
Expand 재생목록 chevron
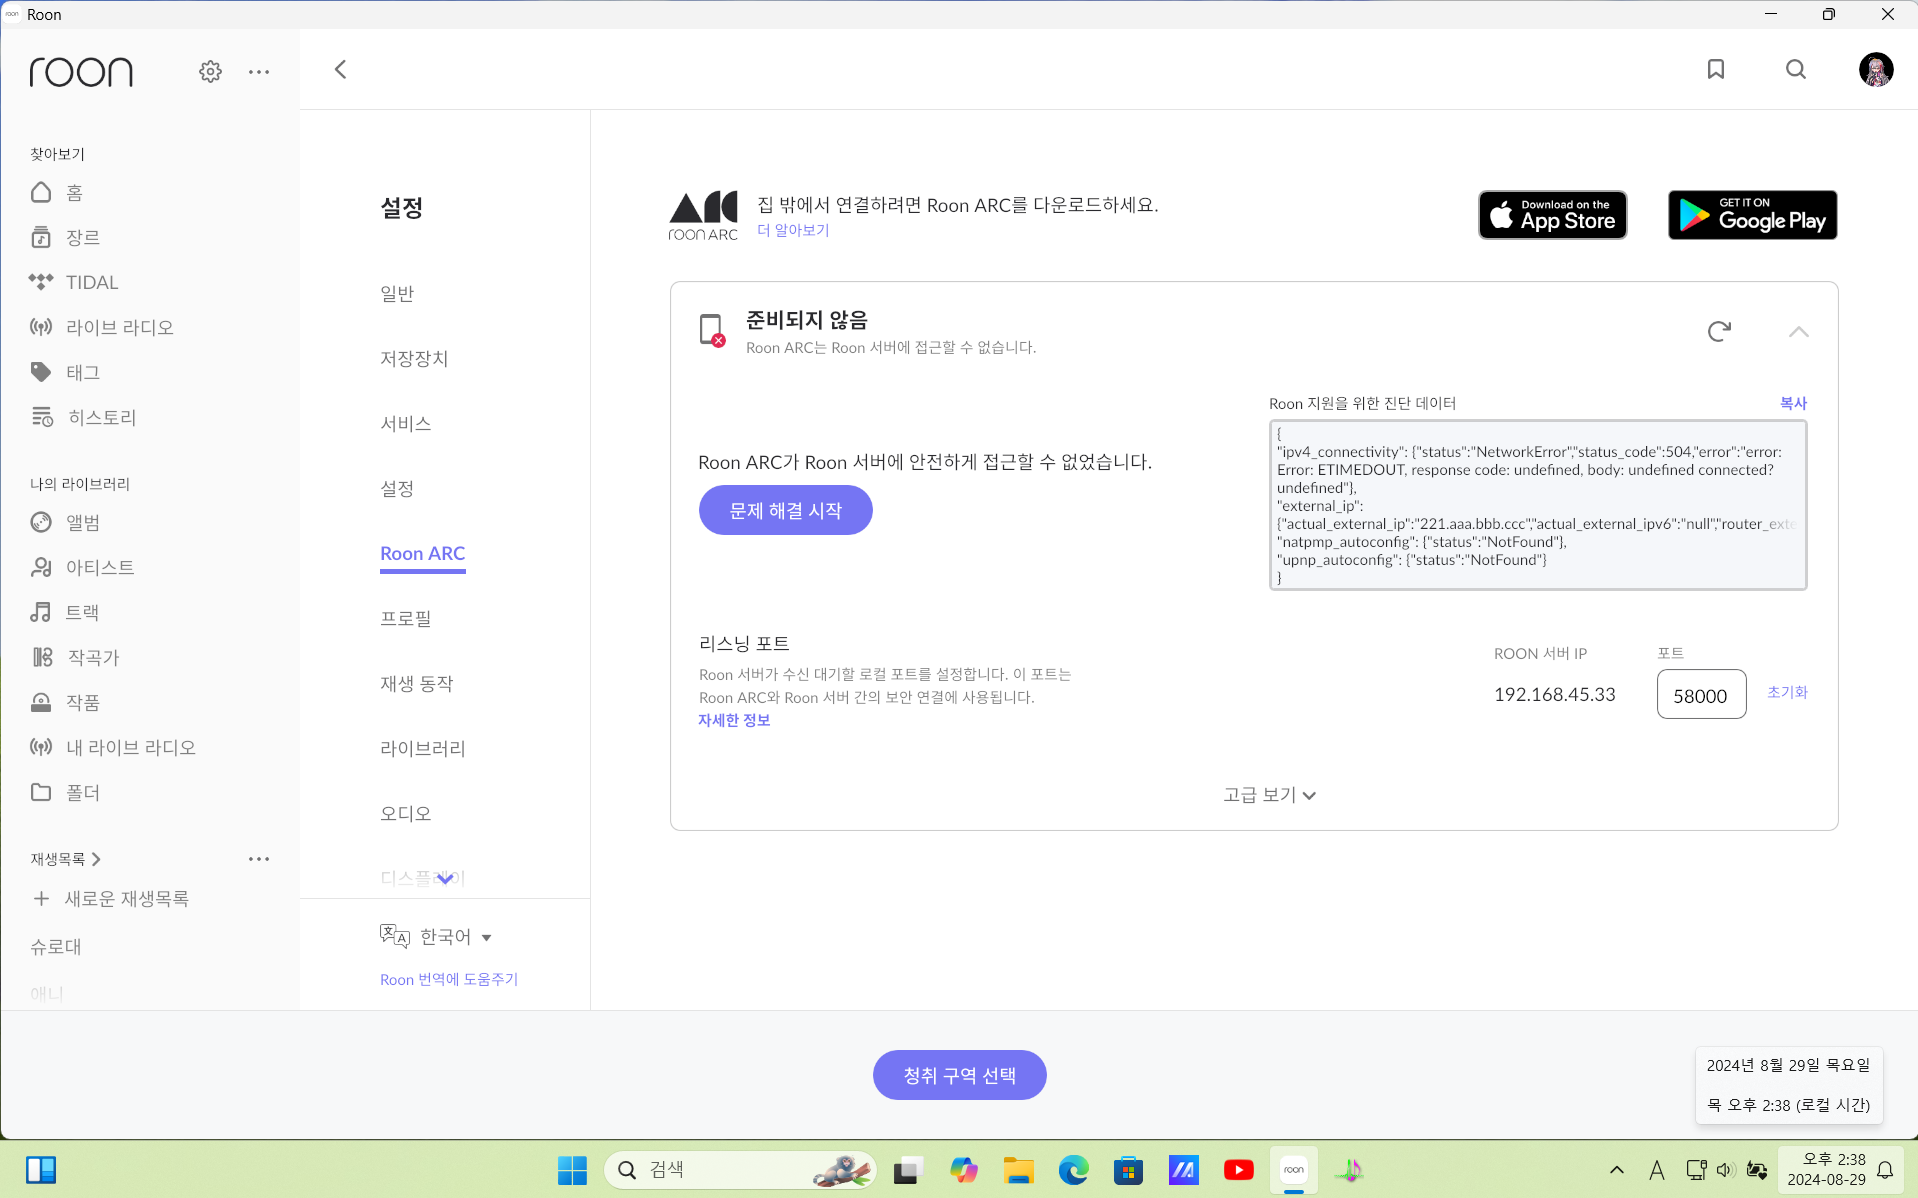tap(96, 859)
